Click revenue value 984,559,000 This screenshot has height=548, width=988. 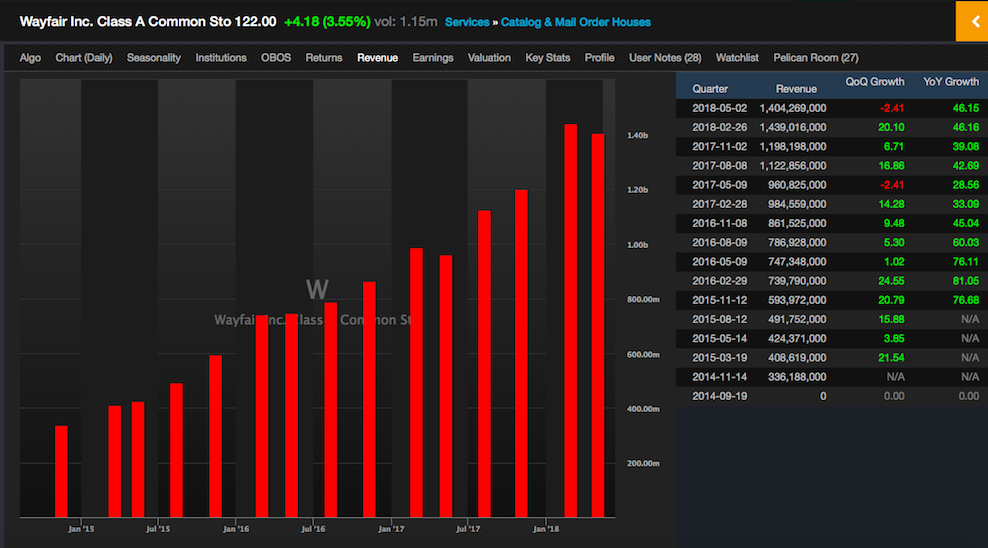click(797, 204)
